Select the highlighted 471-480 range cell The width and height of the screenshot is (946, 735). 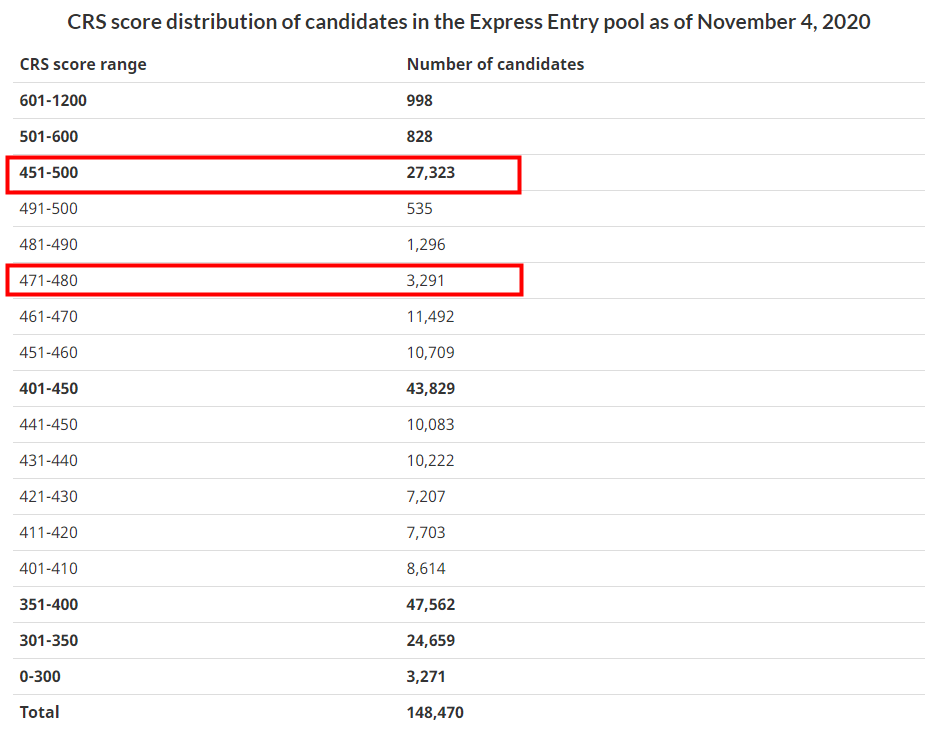coord(48,280)
